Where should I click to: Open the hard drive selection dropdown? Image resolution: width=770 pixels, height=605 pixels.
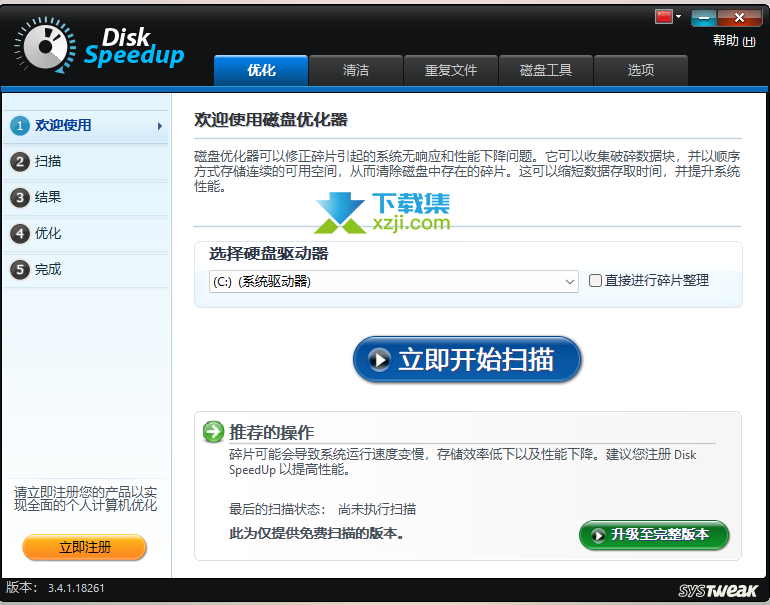click(x=394, y=282)
